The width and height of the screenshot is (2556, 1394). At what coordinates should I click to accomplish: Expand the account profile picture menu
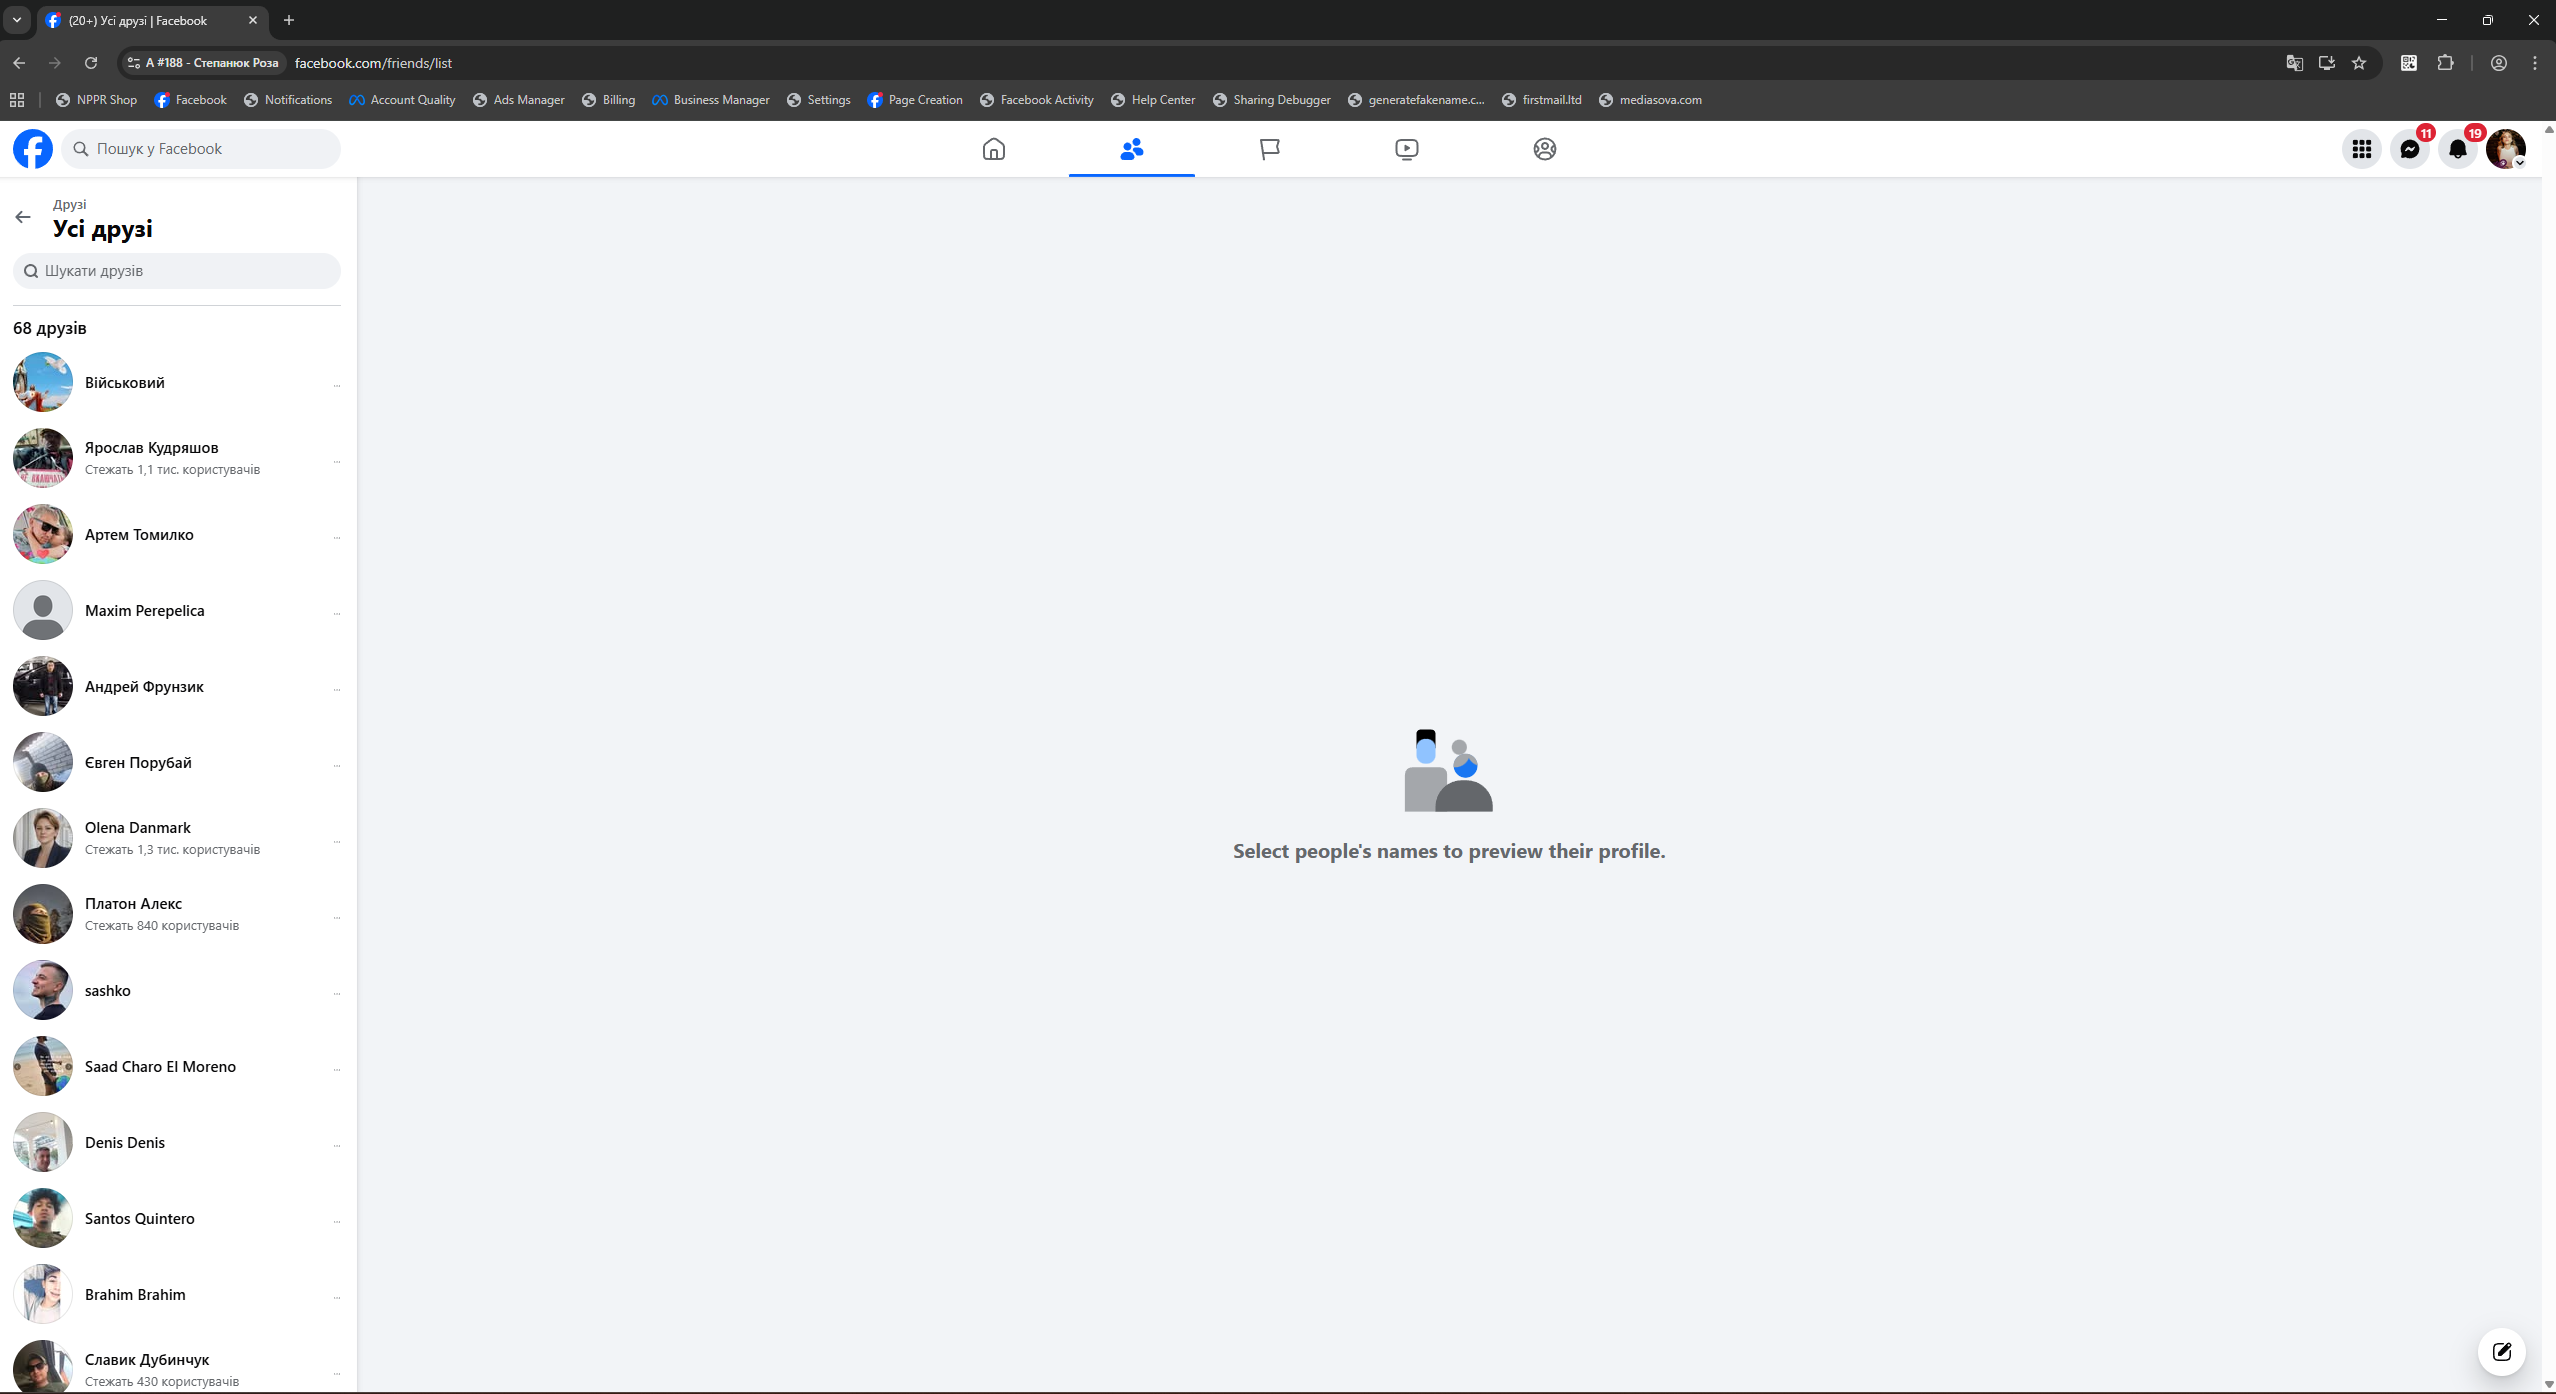pos(2505,149)
